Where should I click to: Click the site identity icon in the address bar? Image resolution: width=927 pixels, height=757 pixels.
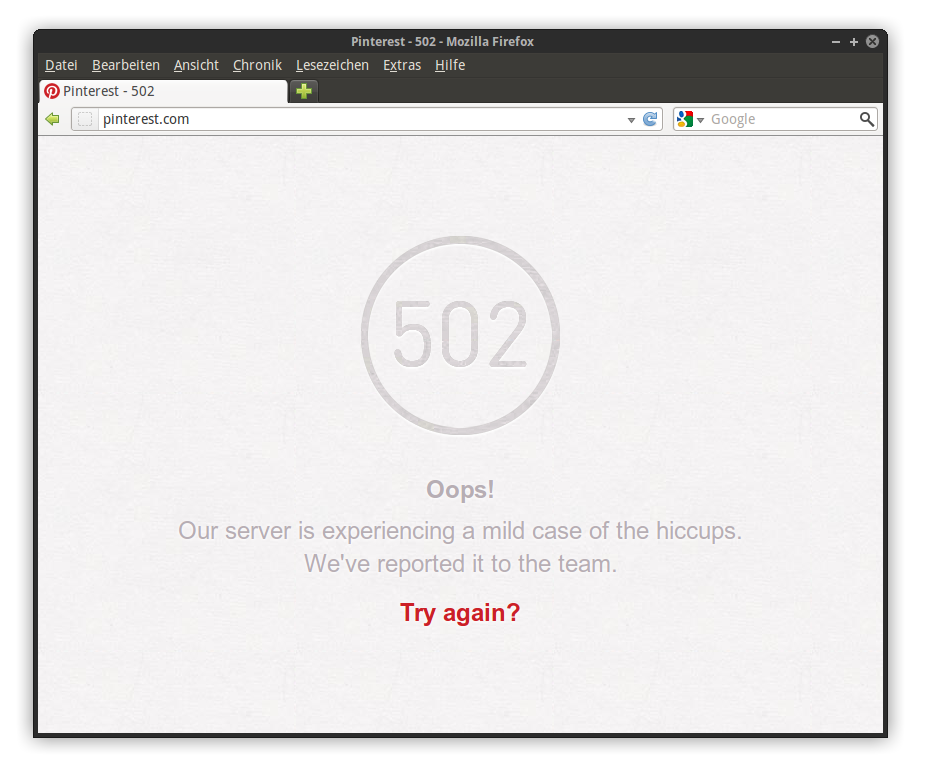tap(85, 119)
